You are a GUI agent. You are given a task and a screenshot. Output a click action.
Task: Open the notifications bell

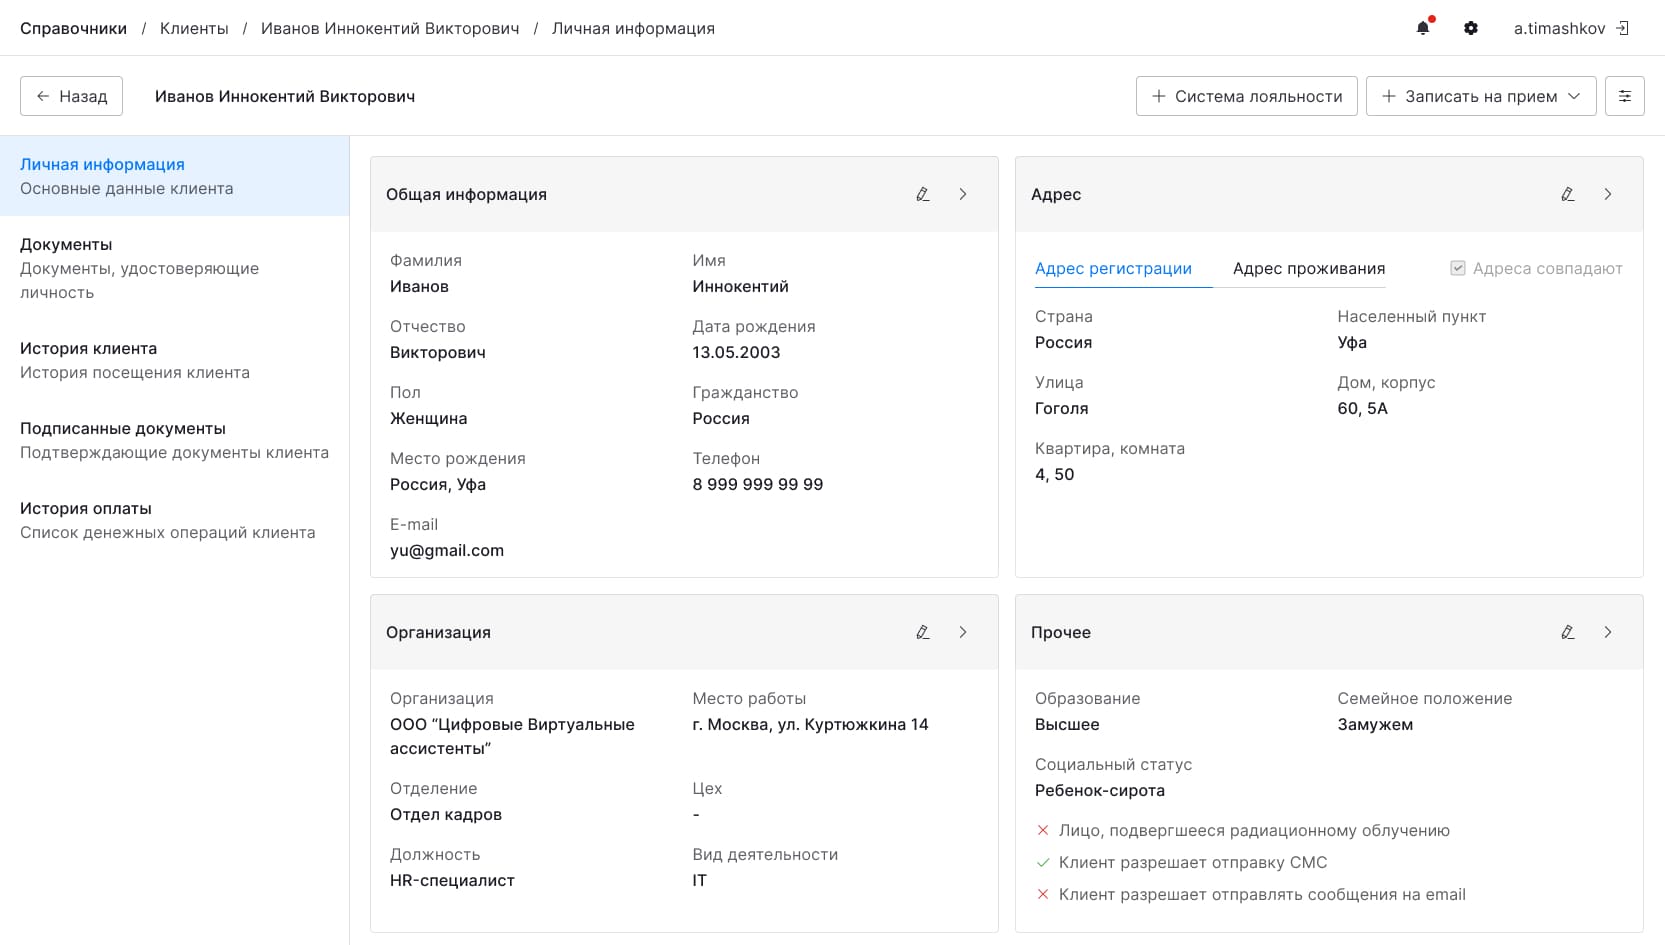(1423, 28)
